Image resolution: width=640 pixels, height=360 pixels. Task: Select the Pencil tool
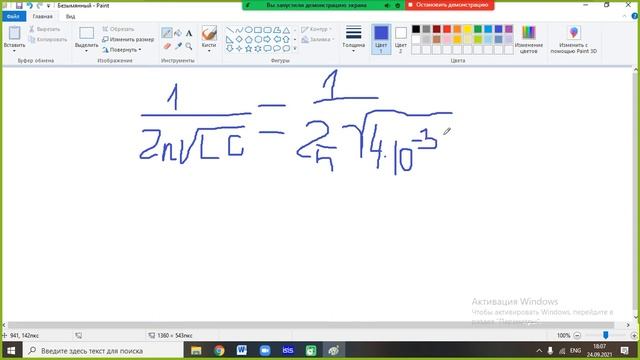click(167, 33)
